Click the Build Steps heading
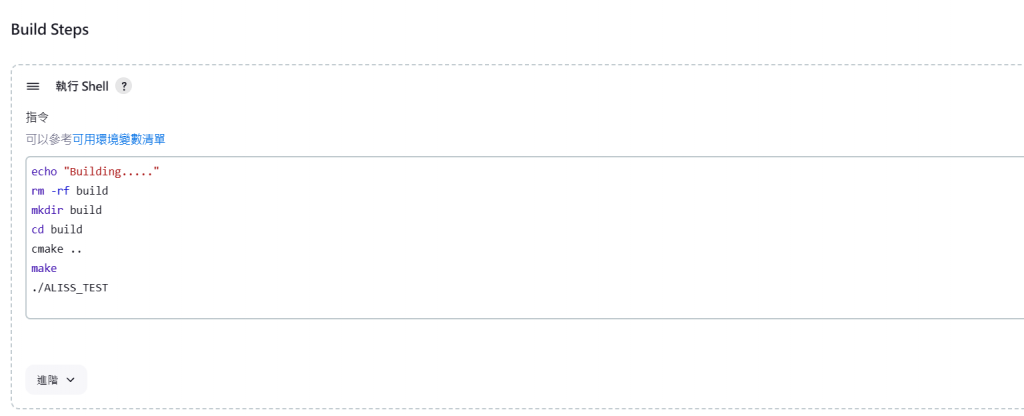 50,29
